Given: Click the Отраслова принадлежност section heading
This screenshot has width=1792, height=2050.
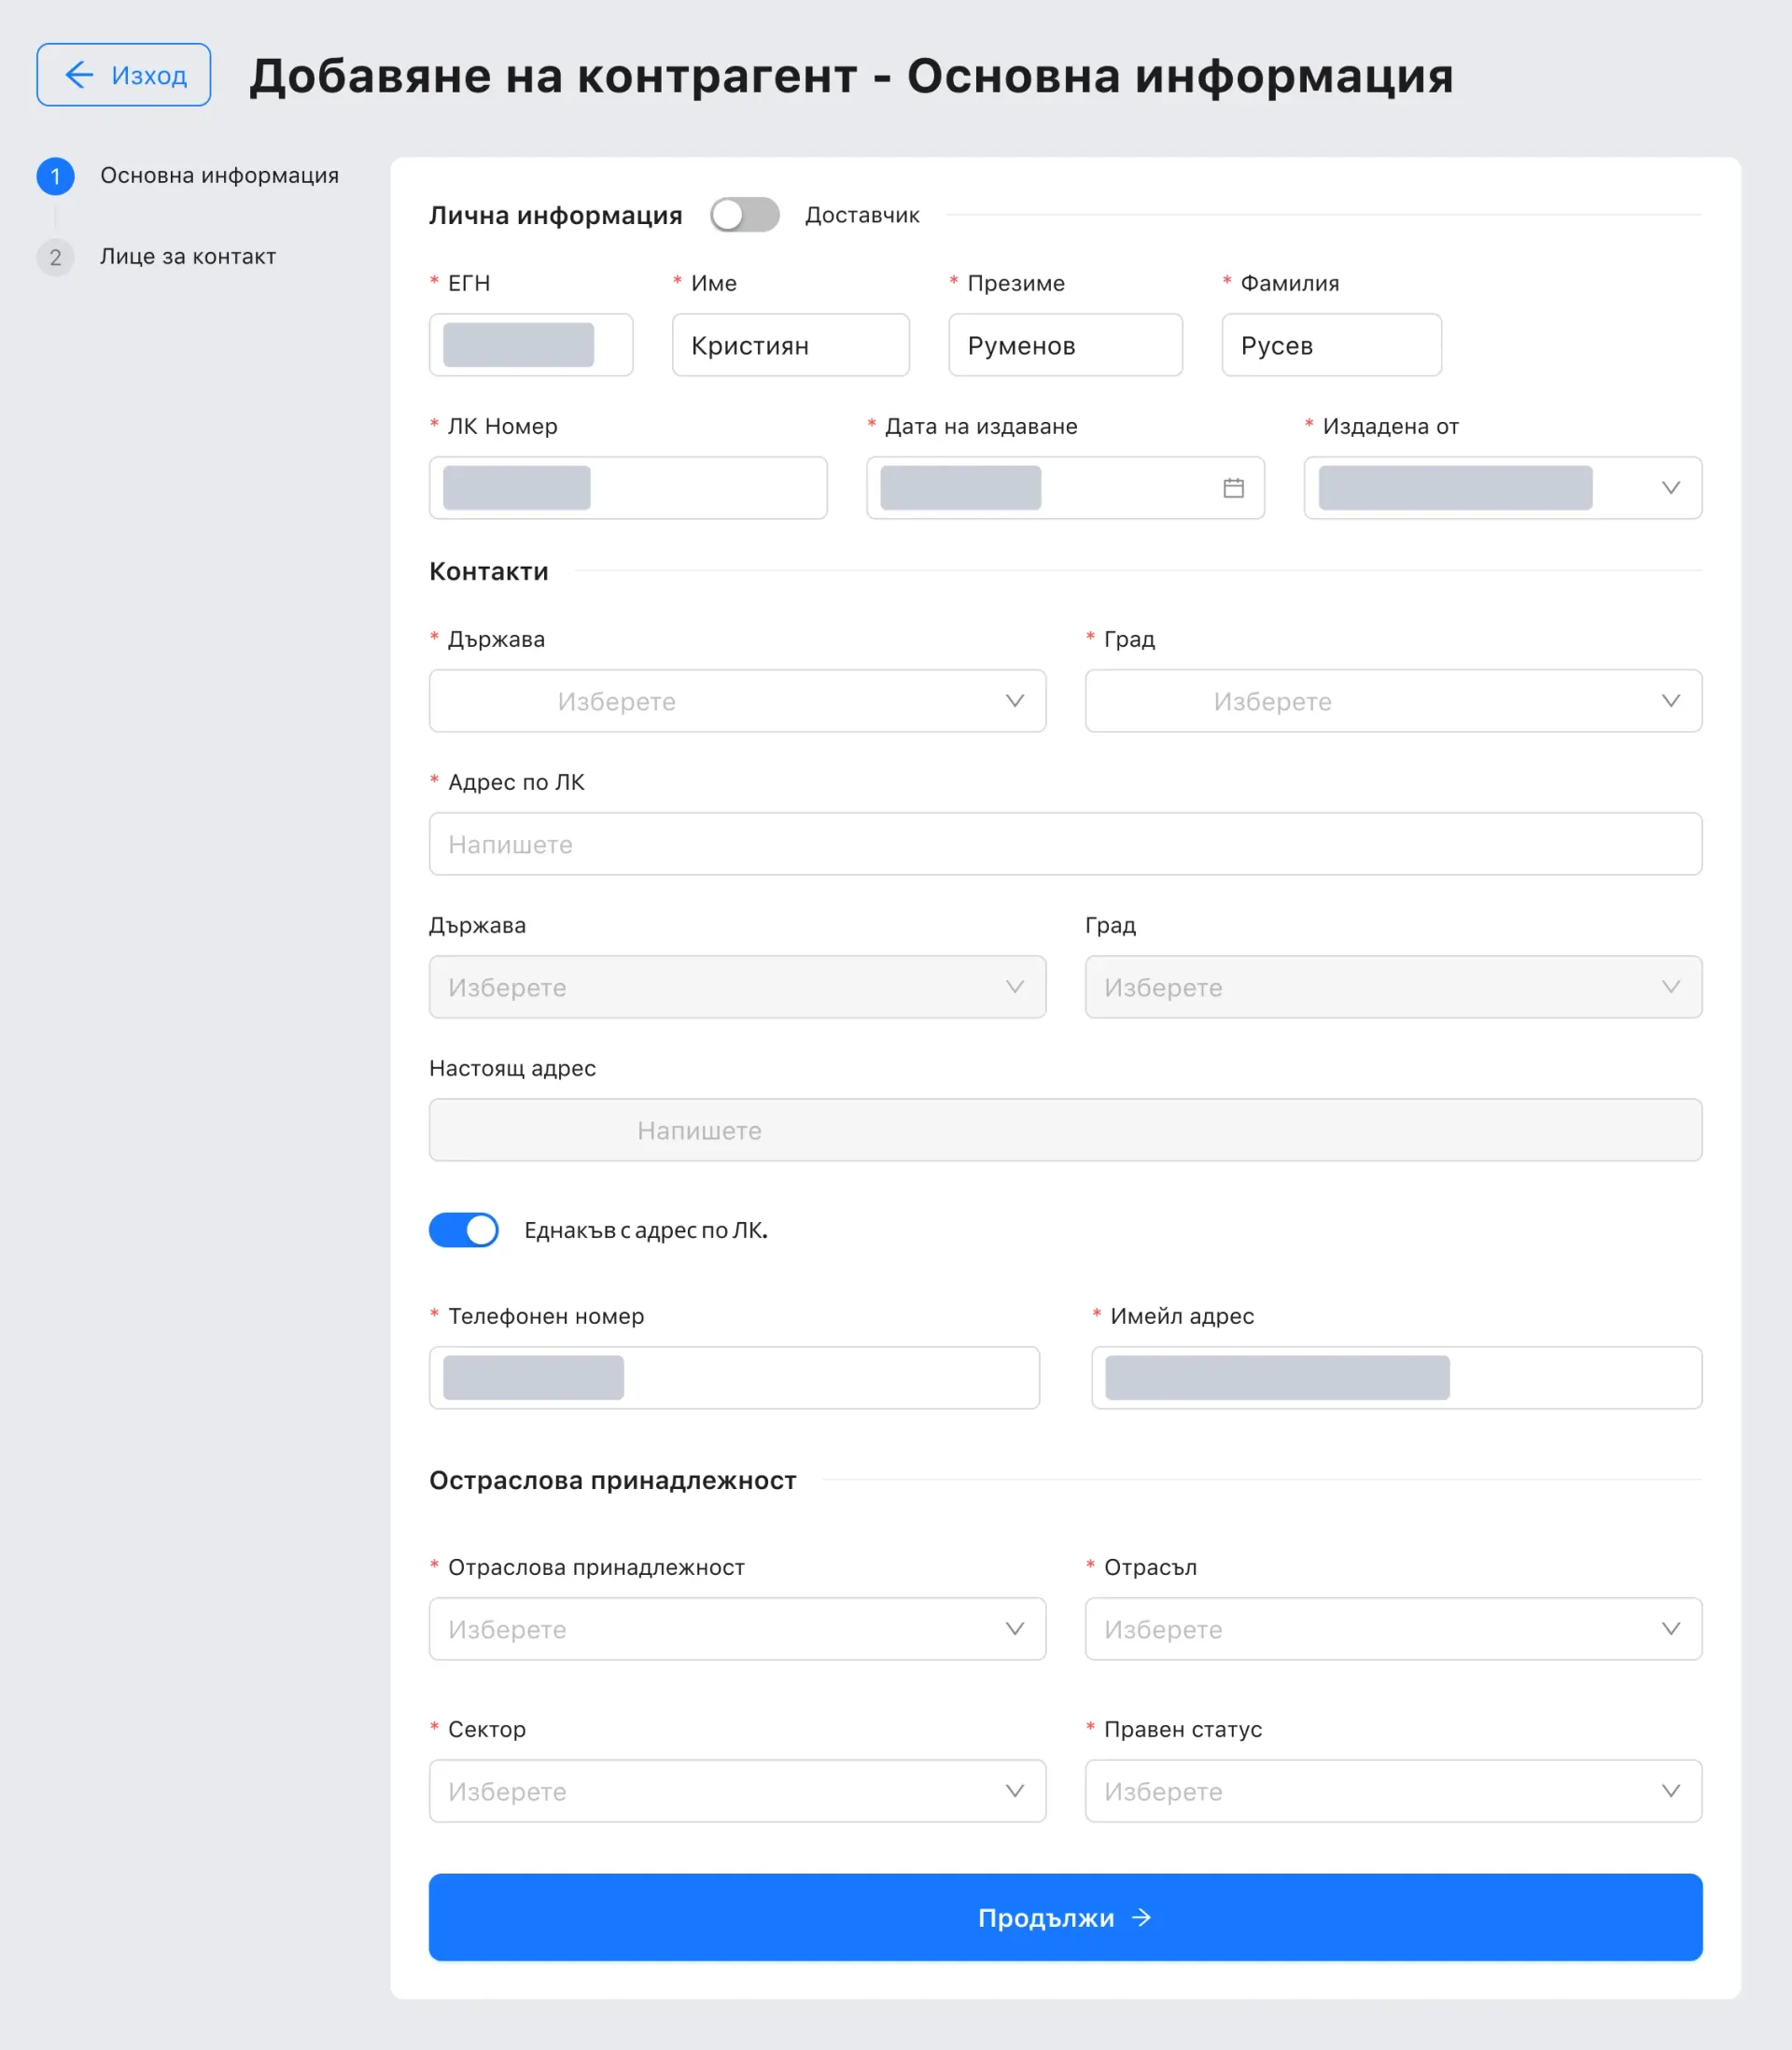Looking at the screenshot, I should point(613,1480).
